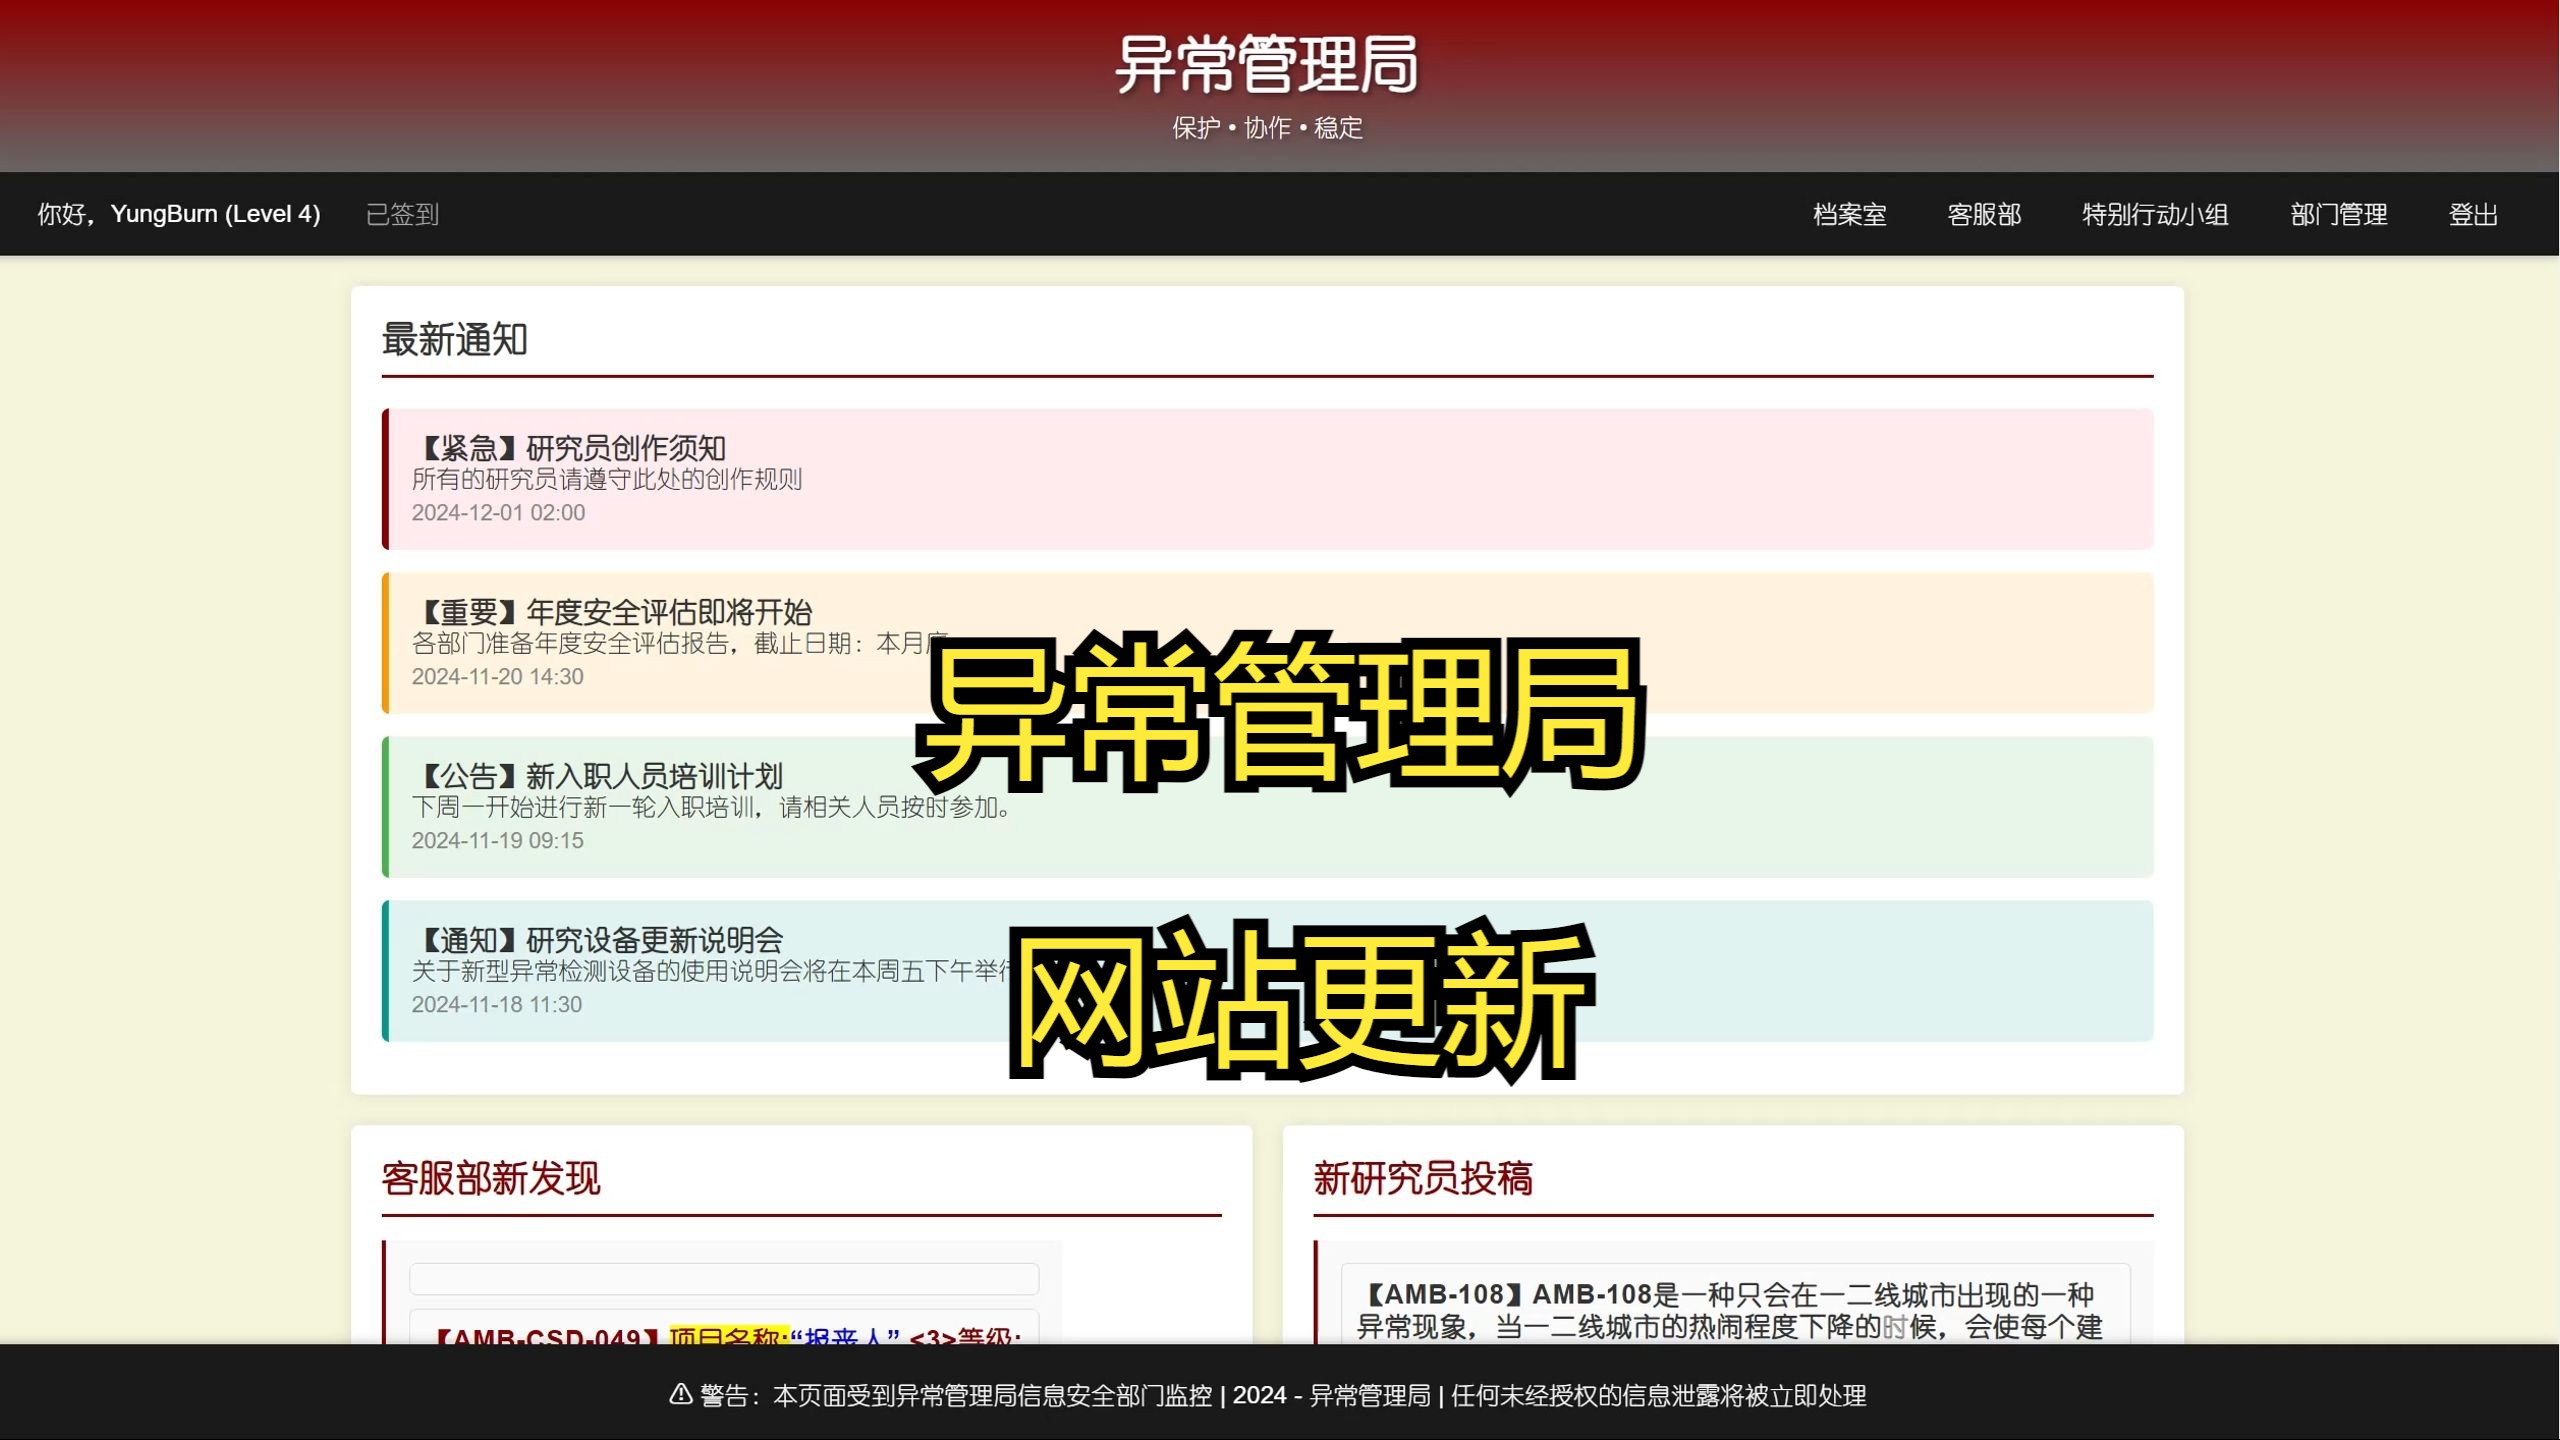
Task: Click the warning triangle icon in footer
Action: click(680, 1393)
